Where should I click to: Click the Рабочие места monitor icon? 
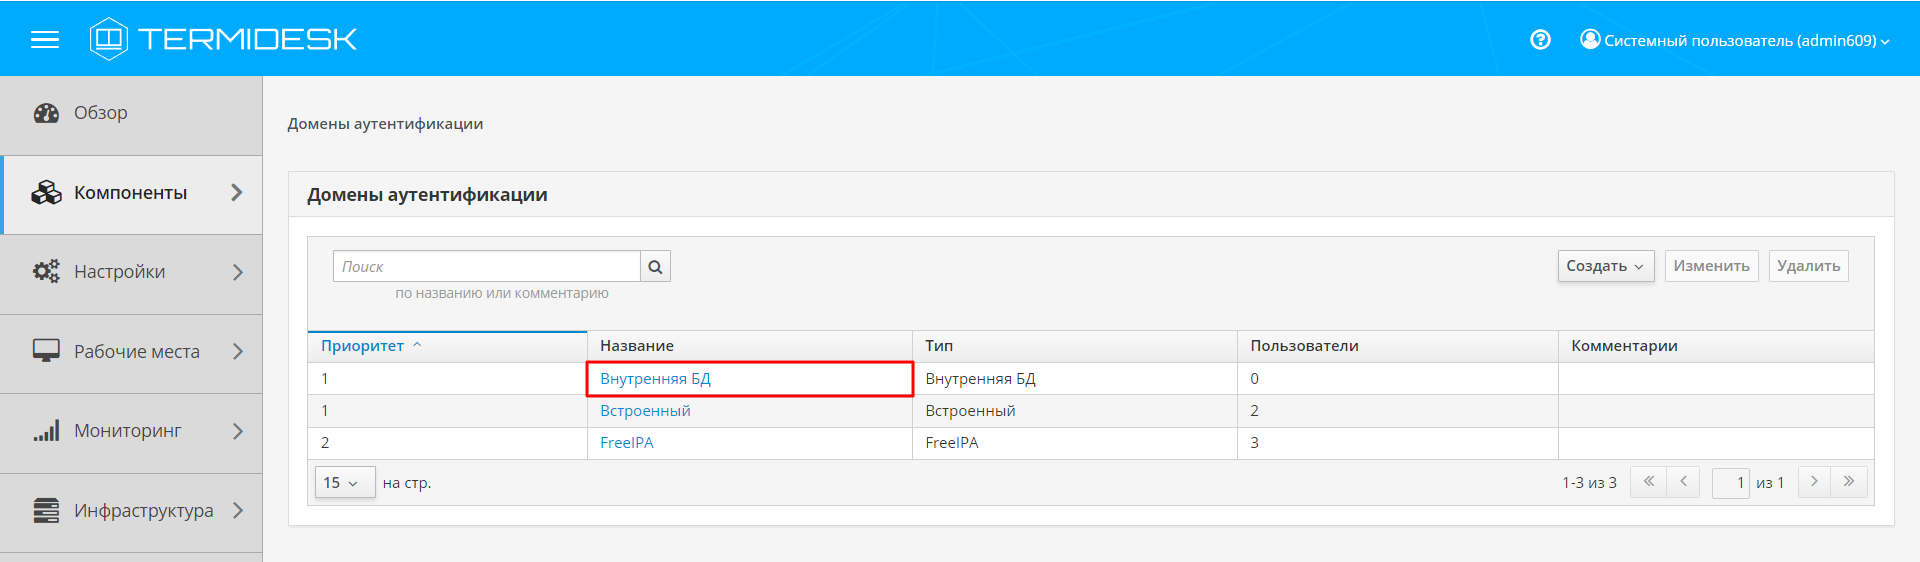(x=46, y=351)
